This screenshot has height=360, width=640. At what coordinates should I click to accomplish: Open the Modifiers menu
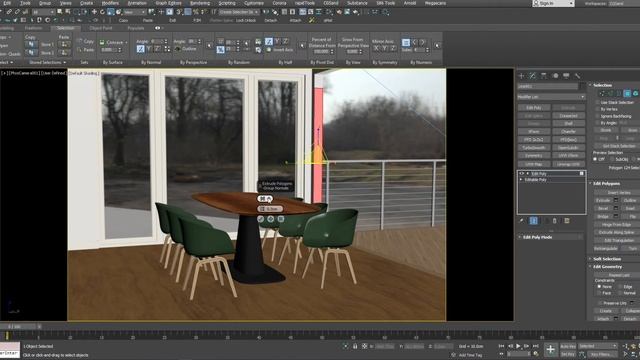click(110, 3)
